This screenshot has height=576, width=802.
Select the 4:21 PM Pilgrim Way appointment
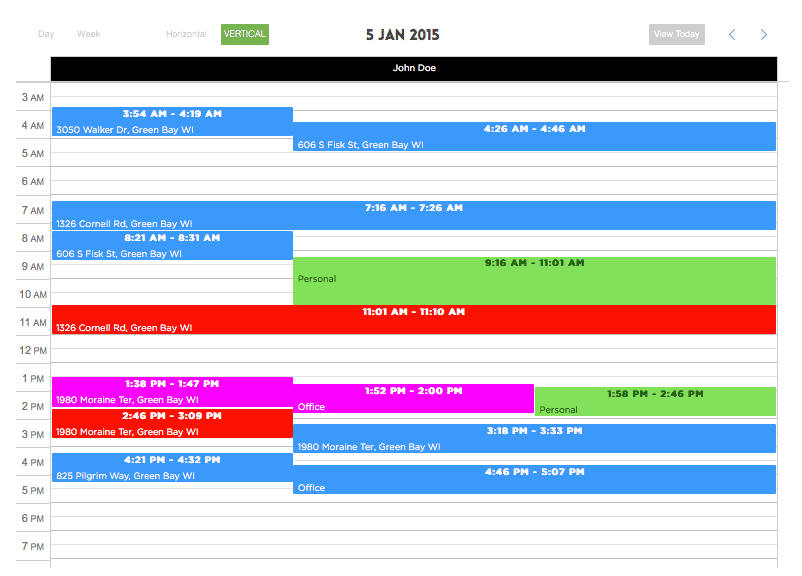point(172,467)
